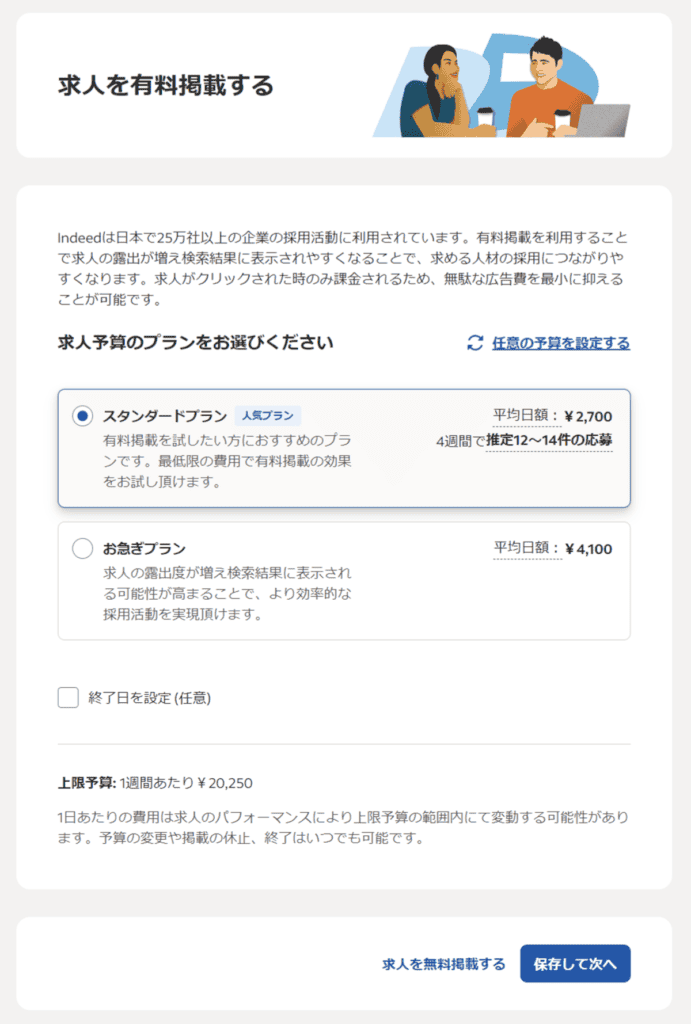691x1024 pixels.
Task: Click the 保存して次へ button
Action: [575, 964]
